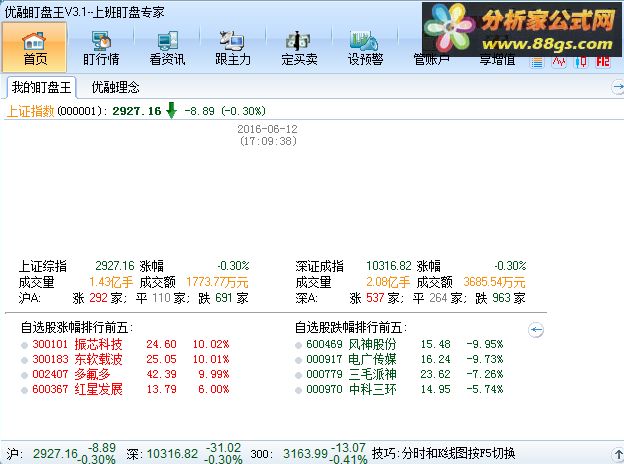624x464 pixels.
Task: Open the red F10 info icon
Action: [x=603, y=62]
